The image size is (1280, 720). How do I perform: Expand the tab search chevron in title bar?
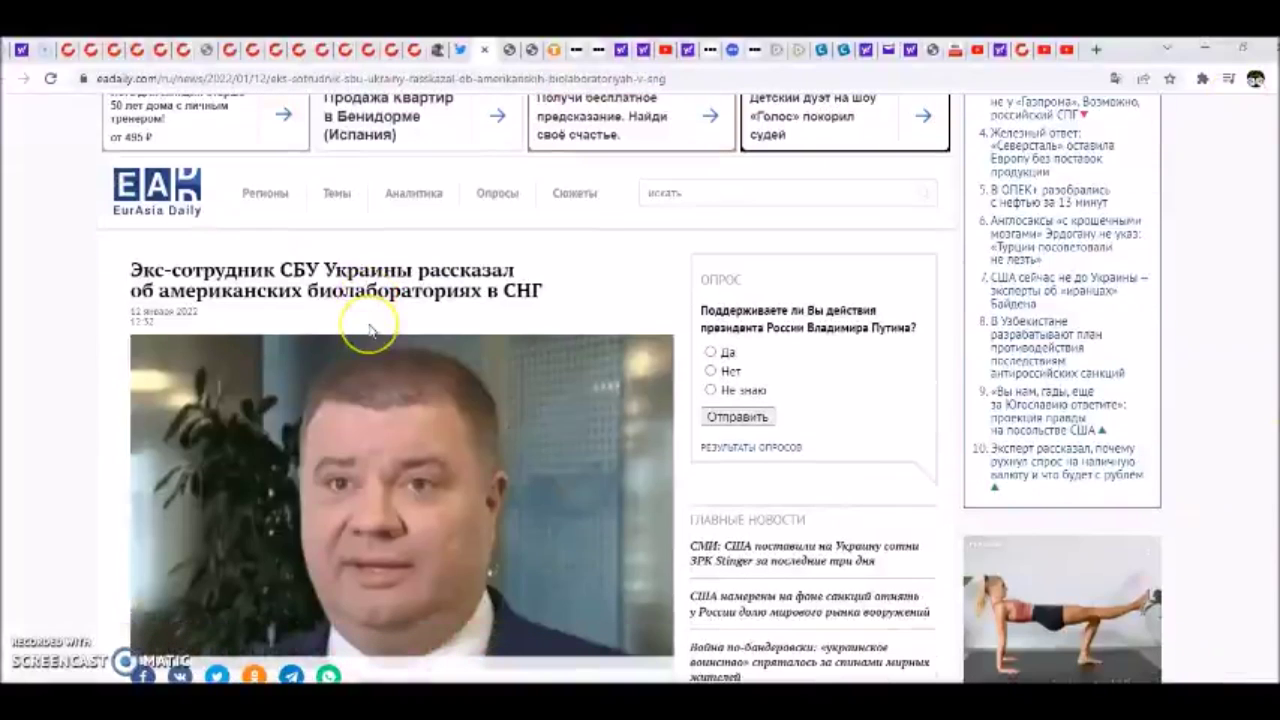point(1166,48)
